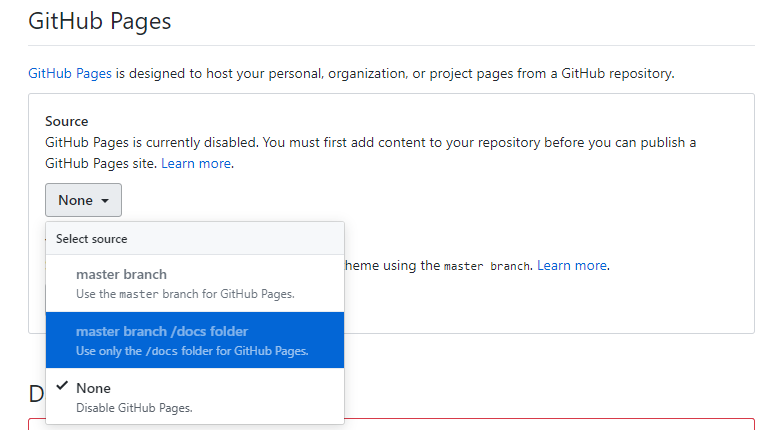Click the 'Select source' menu header

(x=195, y=238)
